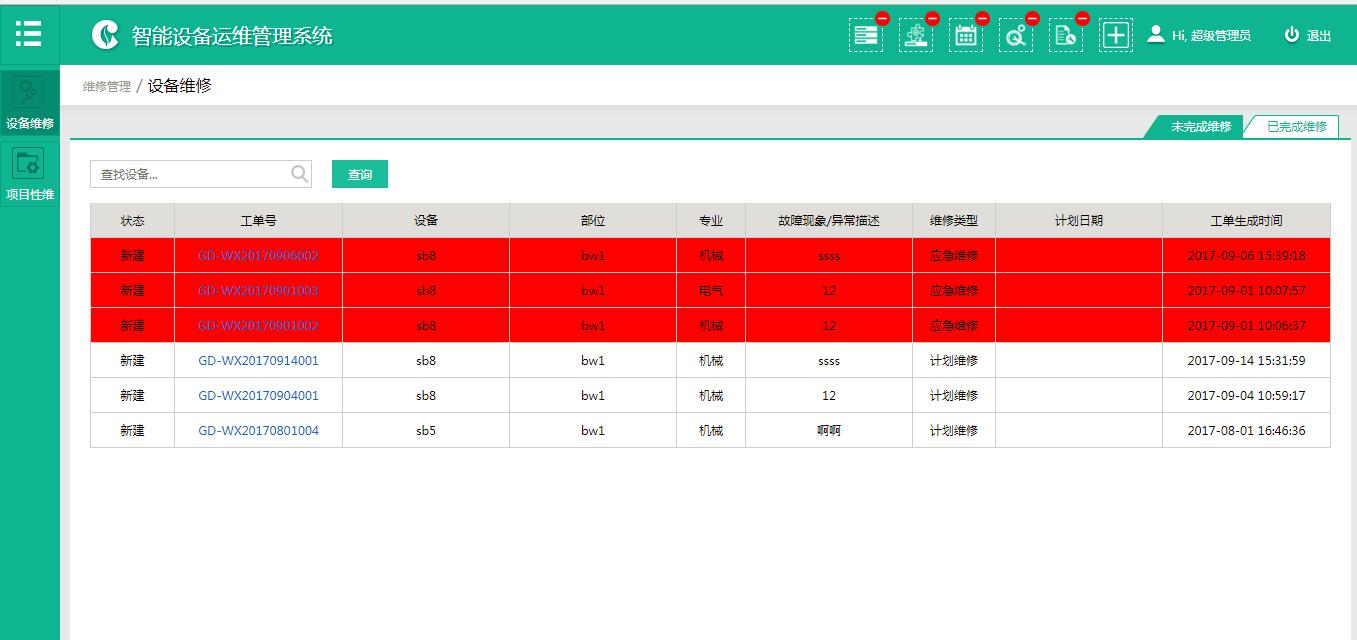Select timestamp 2017-09-06 15:39:18 cell
1357x640 pixels.
1246,255
